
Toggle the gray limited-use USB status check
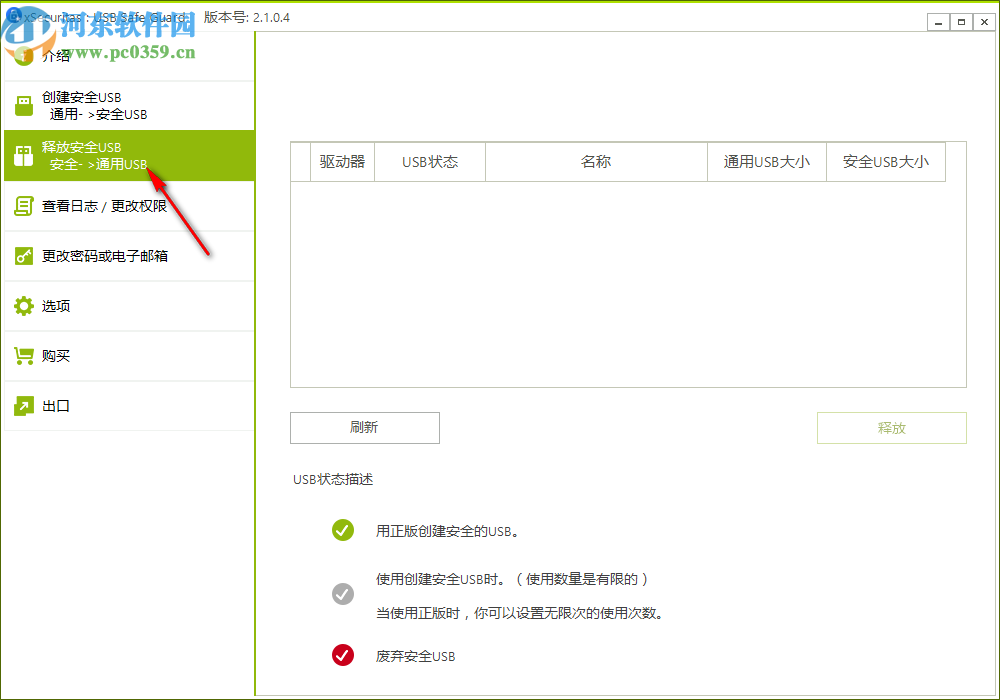tap(343, 594)
